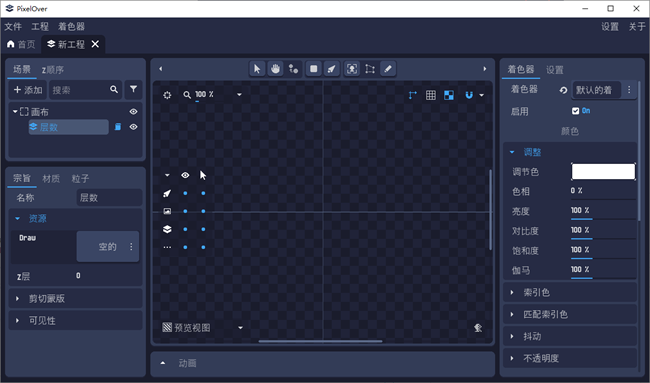Open canvas settings gear icon
This screenshot has width=650, height=383.
tap(167, 95)
